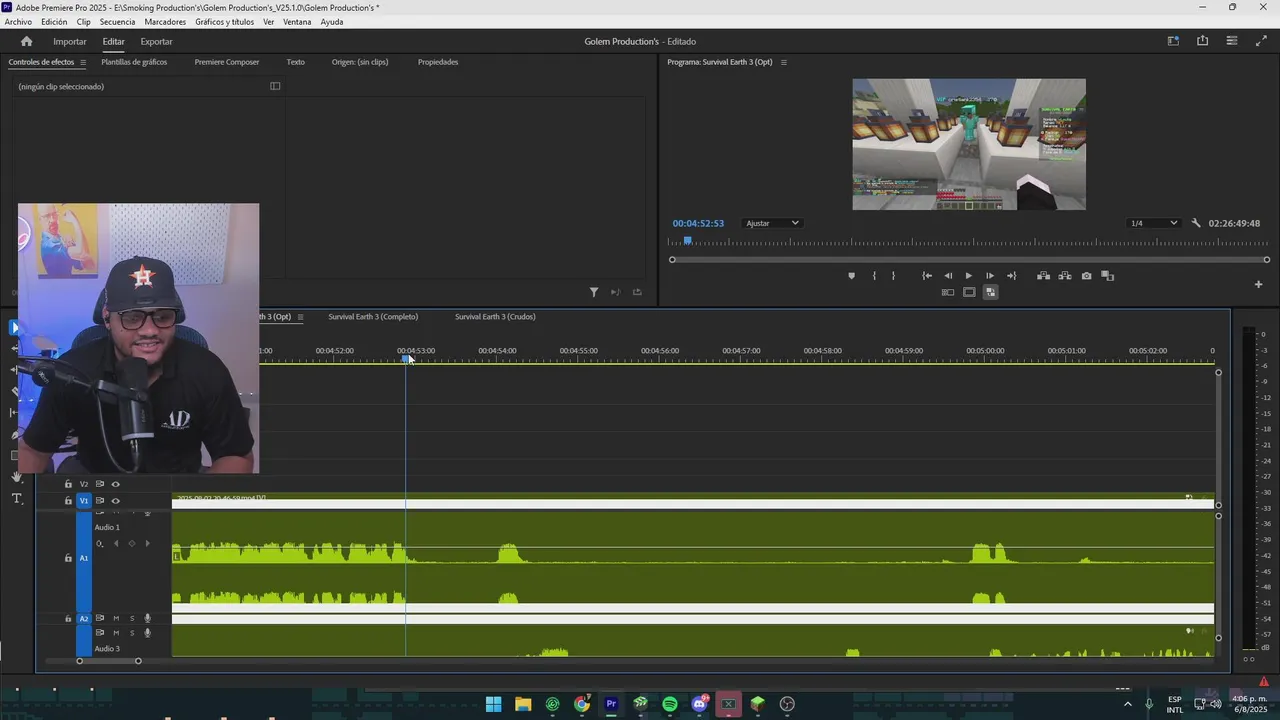Go to the Home screen icon
The height and width of the screenshot is (720, 1280).
coord(26,41)
